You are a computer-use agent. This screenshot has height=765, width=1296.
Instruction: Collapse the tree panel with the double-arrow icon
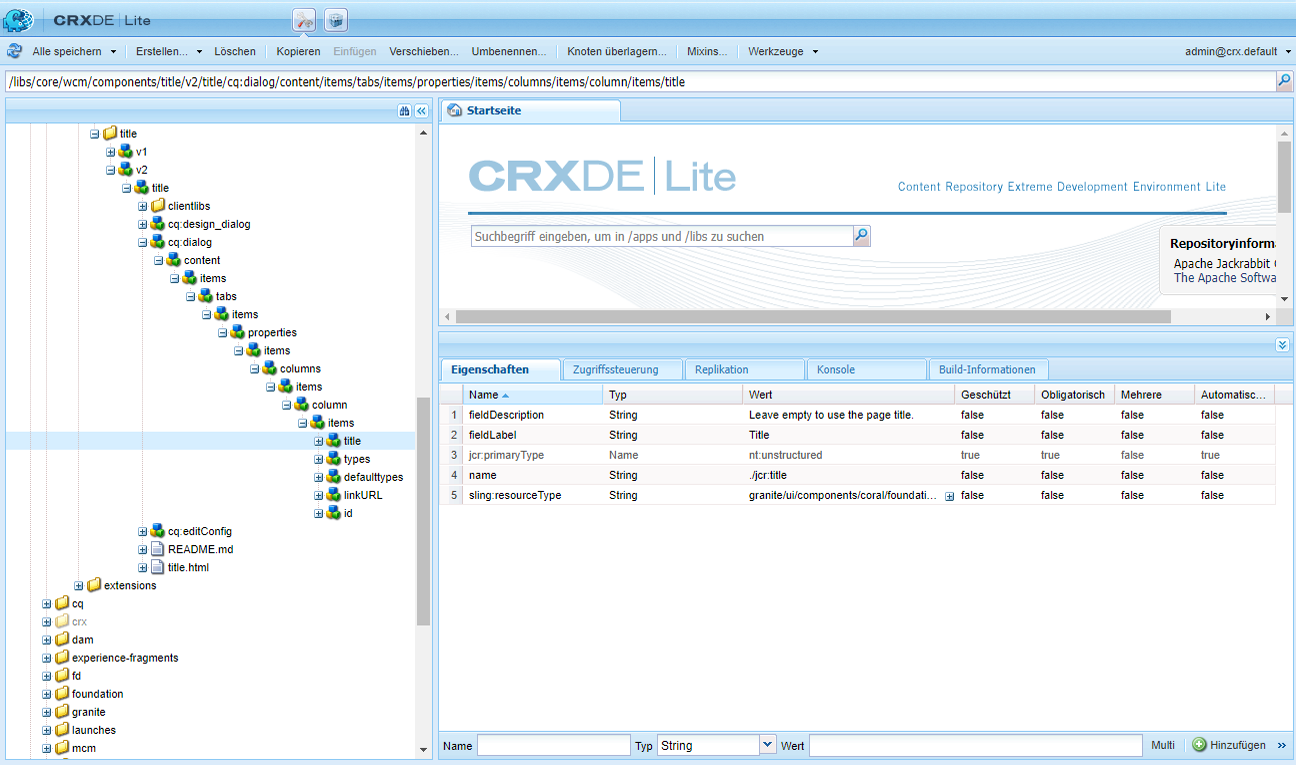[x=422, y=111]
